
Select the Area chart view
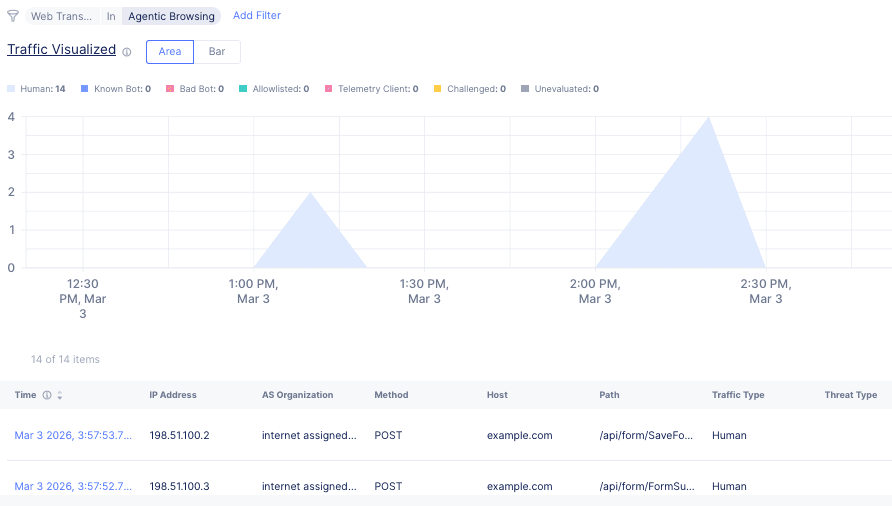point(170,52)
